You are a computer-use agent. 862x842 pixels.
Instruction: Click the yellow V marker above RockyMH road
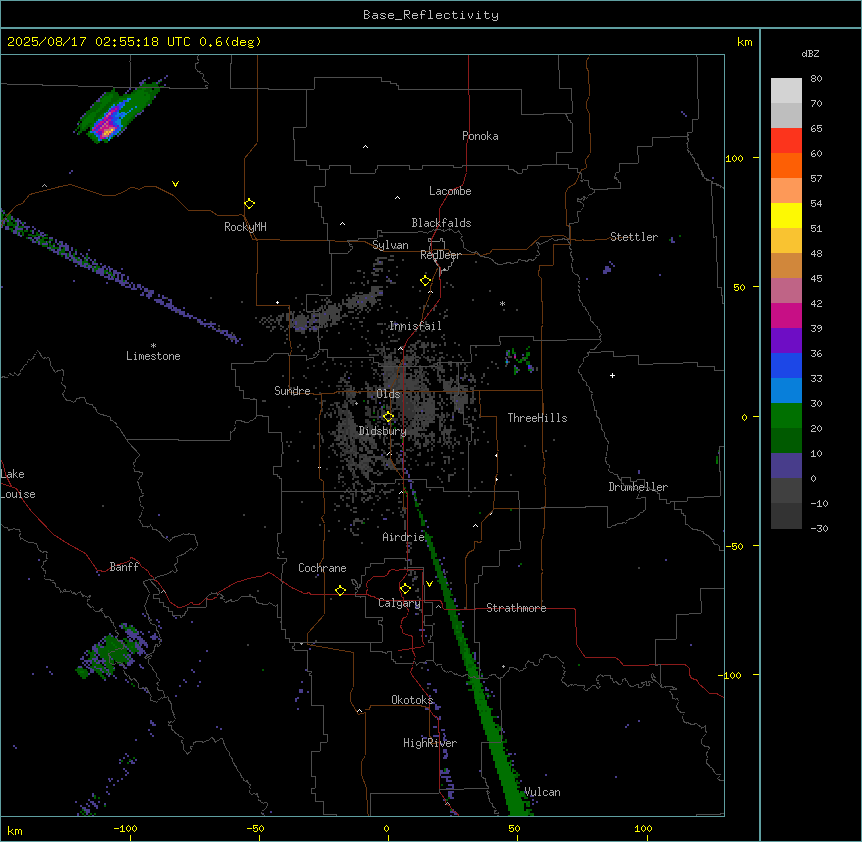(175, 184)
